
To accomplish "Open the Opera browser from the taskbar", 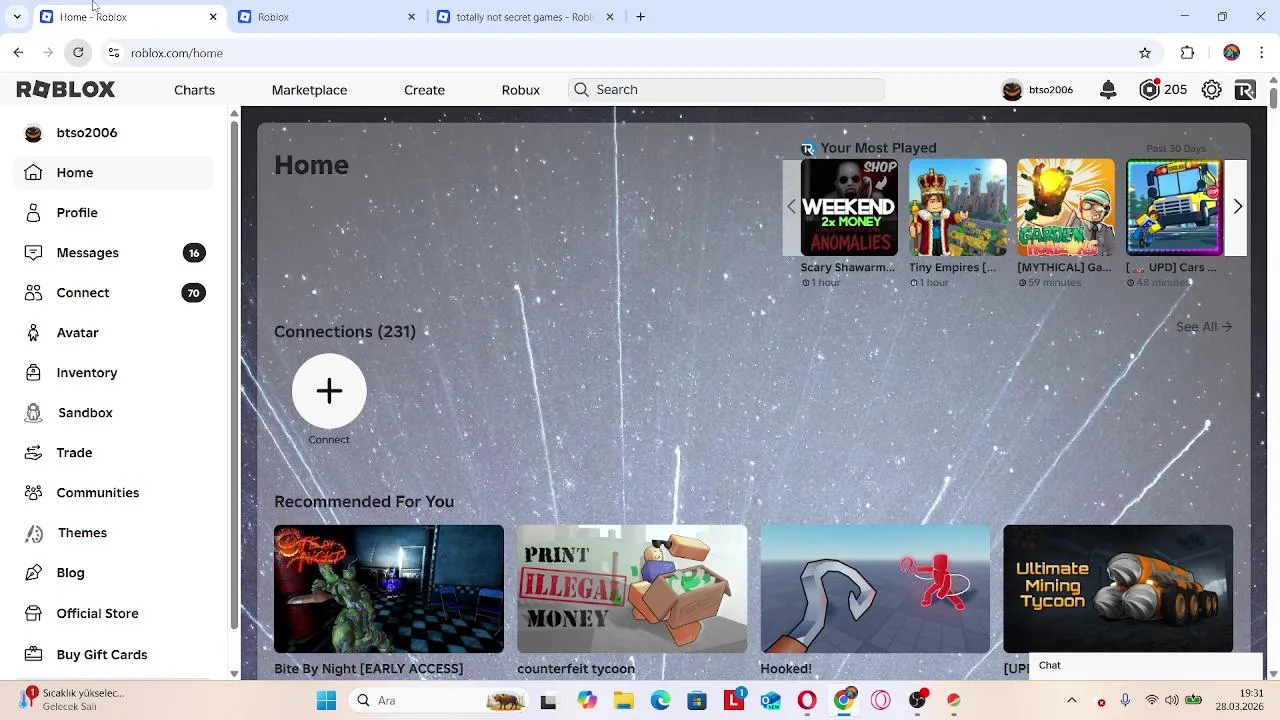I will click(807, 701).
